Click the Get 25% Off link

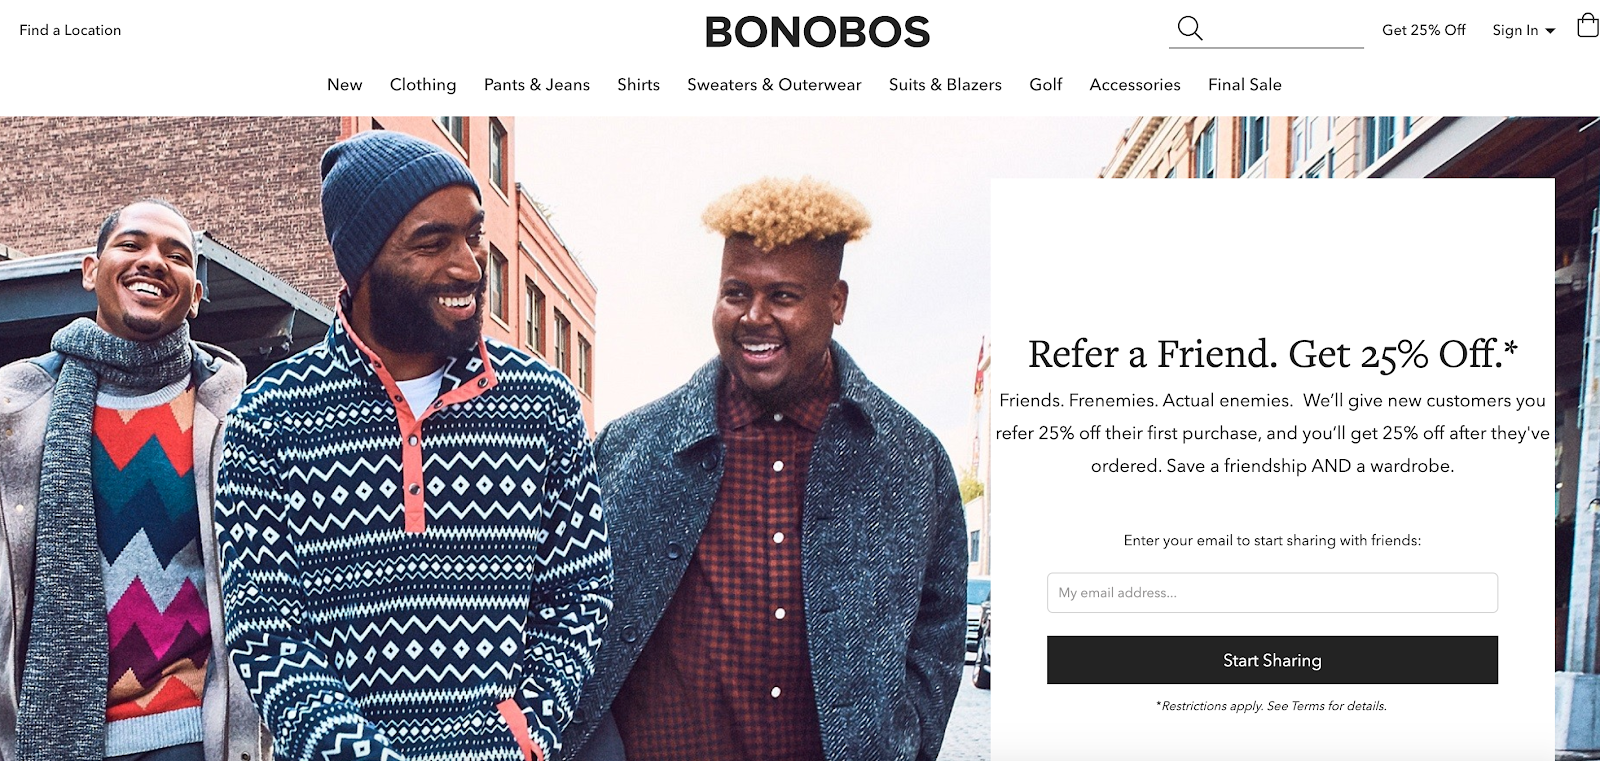[1423, 30]
